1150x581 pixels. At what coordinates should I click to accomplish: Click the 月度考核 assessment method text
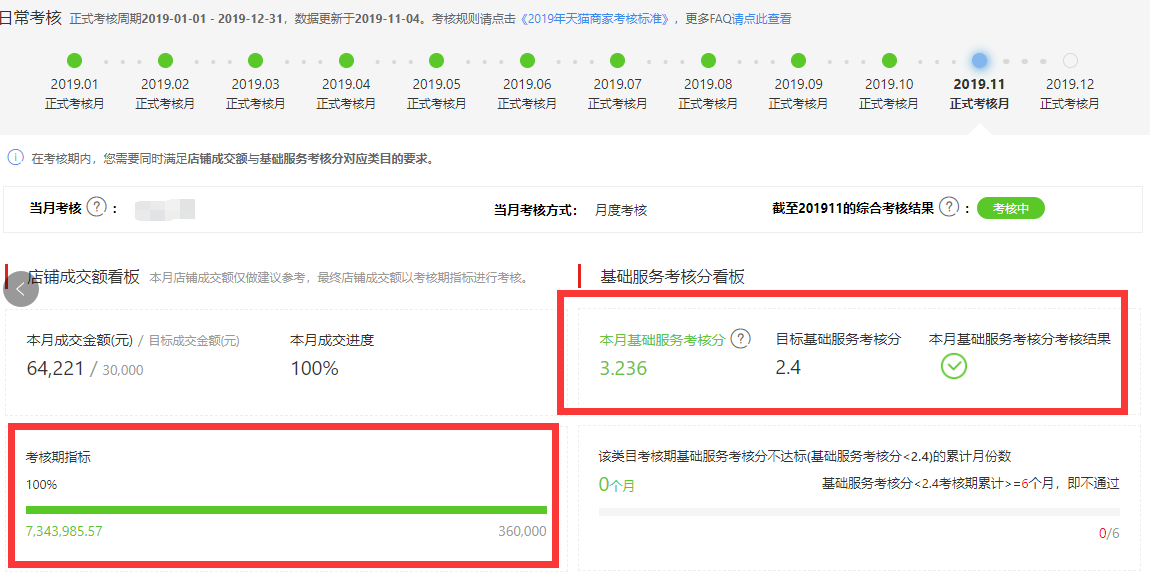pyautogui.click(x=620, y=211)
